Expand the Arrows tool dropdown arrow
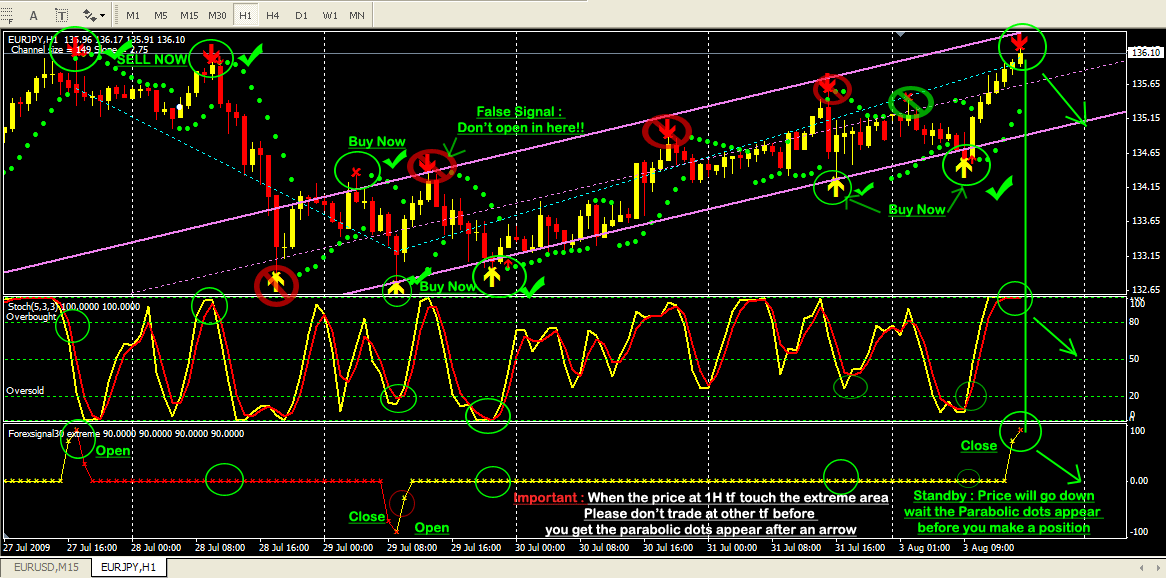The image size is (1166, 579). (x=104, y=15)
